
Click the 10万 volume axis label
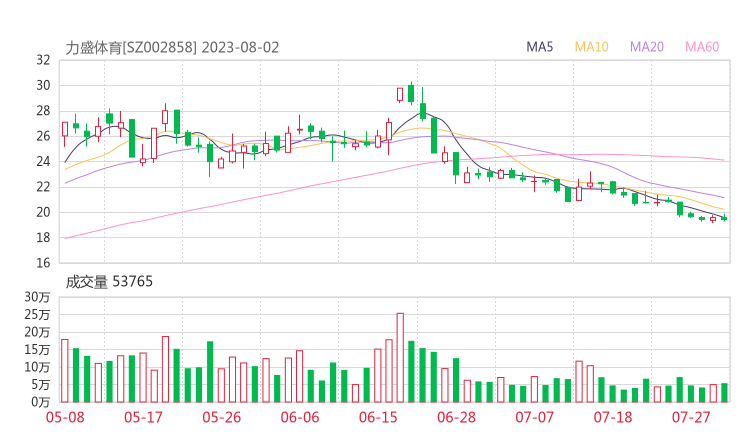[37, 367]
